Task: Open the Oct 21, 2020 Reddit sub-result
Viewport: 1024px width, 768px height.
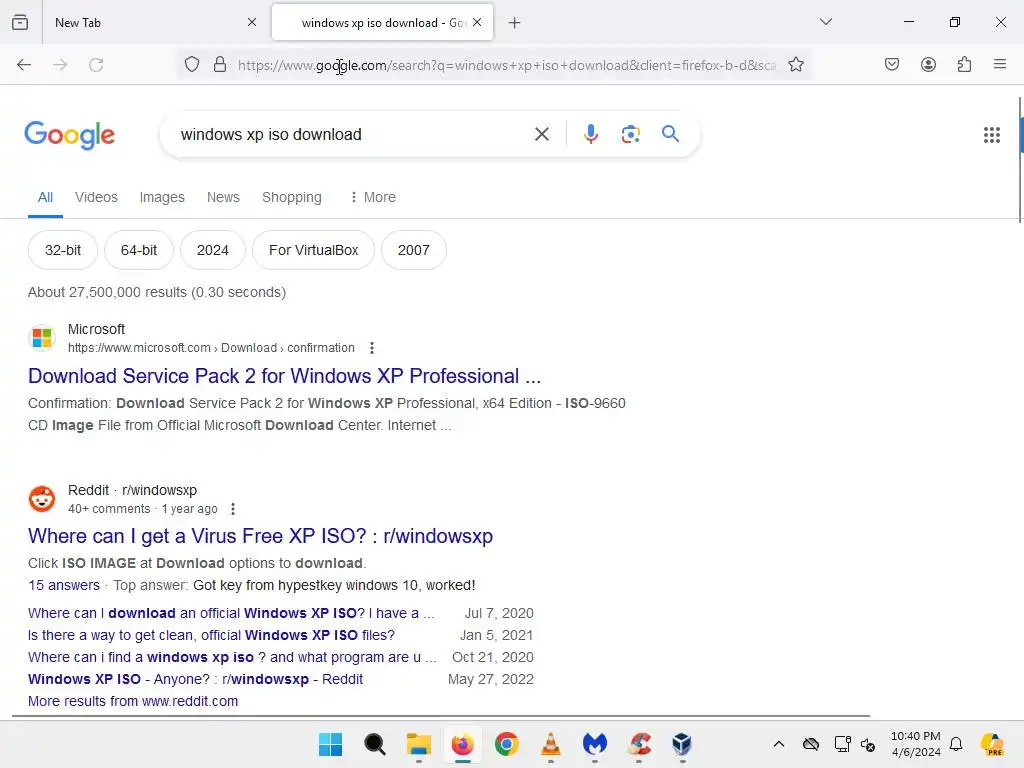Action: (x=232, y=657)
